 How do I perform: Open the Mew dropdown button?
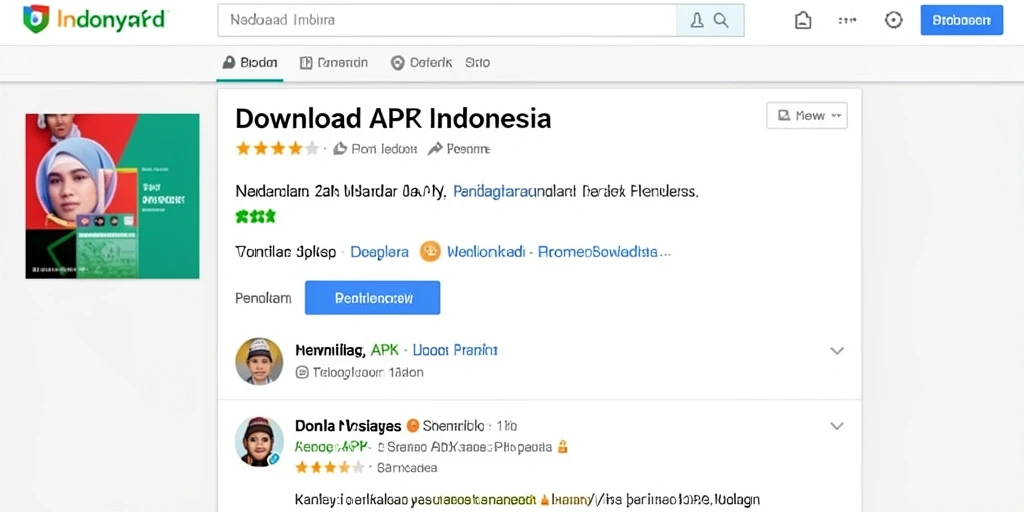point(807,116)
